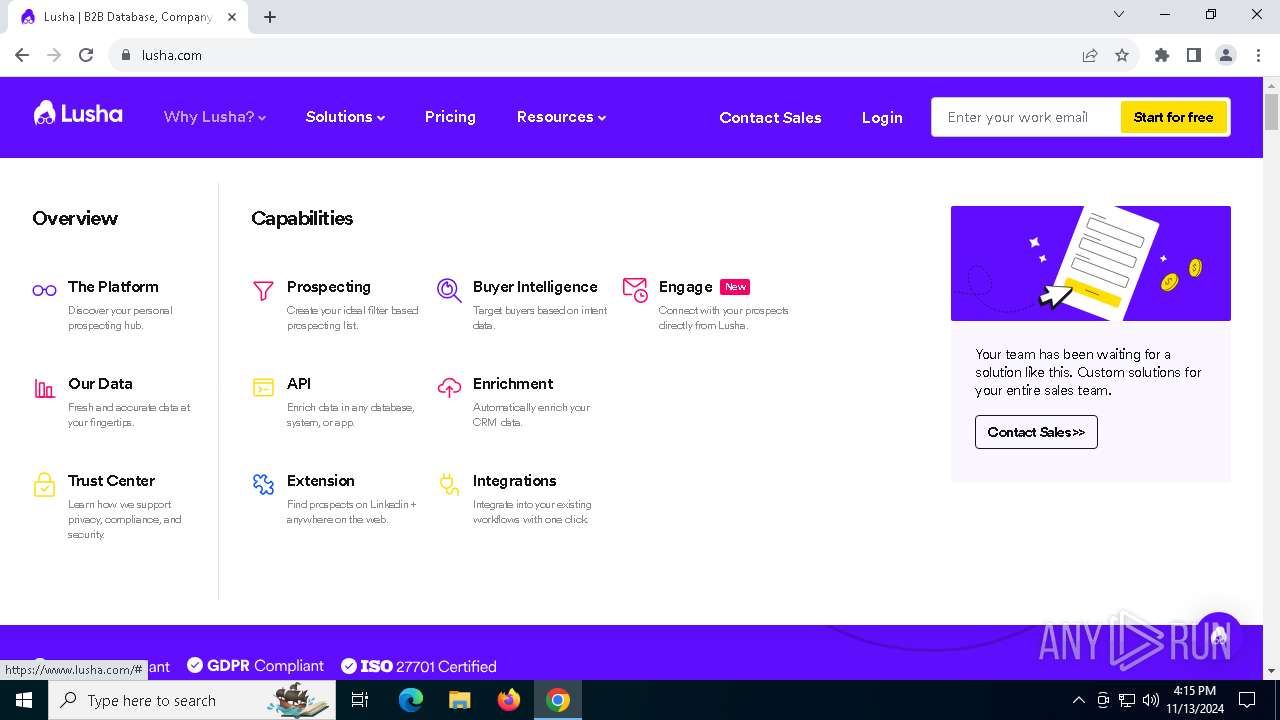Screen dimensions: 1280x720
Task: Open the Extension capability link
Action: pyautogui.click(x=321, y=481)
